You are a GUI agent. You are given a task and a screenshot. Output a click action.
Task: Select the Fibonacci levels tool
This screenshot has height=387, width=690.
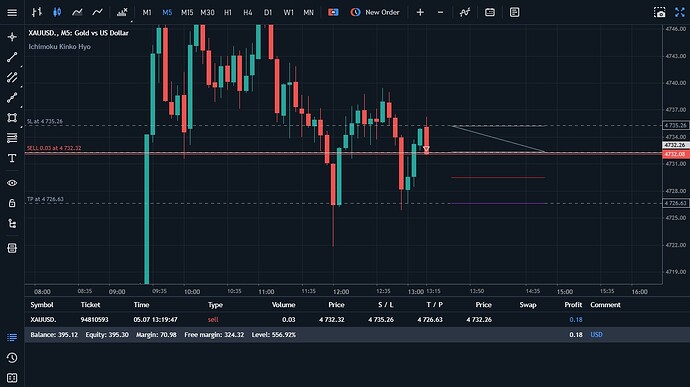click(12, 138)
